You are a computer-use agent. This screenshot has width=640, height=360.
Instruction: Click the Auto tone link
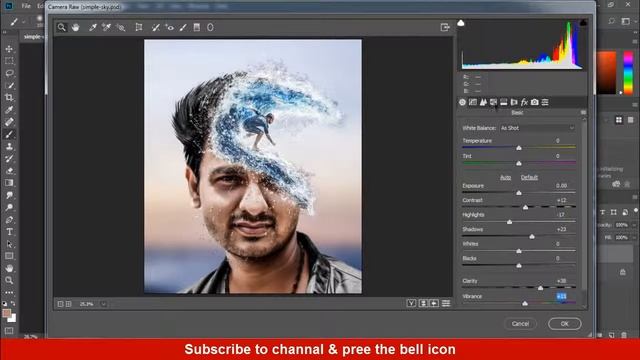[505, 177]
